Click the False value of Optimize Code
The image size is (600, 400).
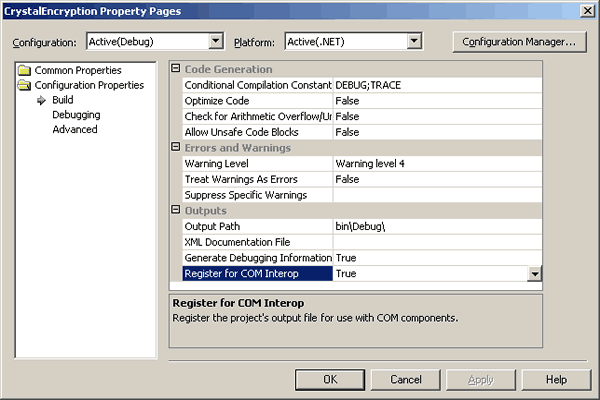[437, 101]
